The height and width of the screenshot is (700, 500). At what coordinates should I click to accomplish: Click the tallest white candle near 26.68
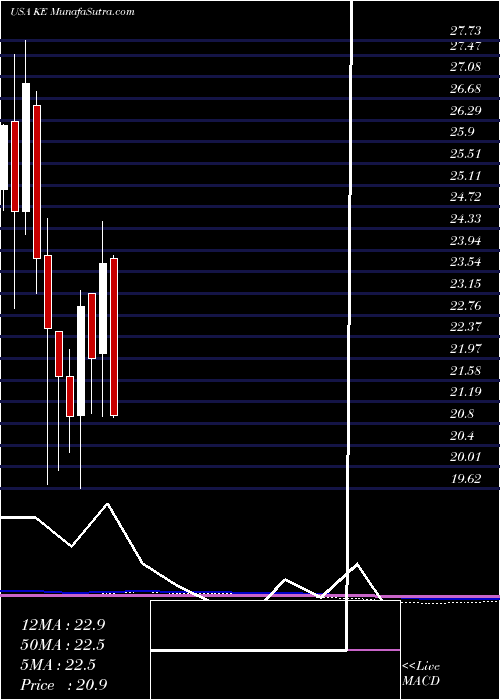pos(26,147)
